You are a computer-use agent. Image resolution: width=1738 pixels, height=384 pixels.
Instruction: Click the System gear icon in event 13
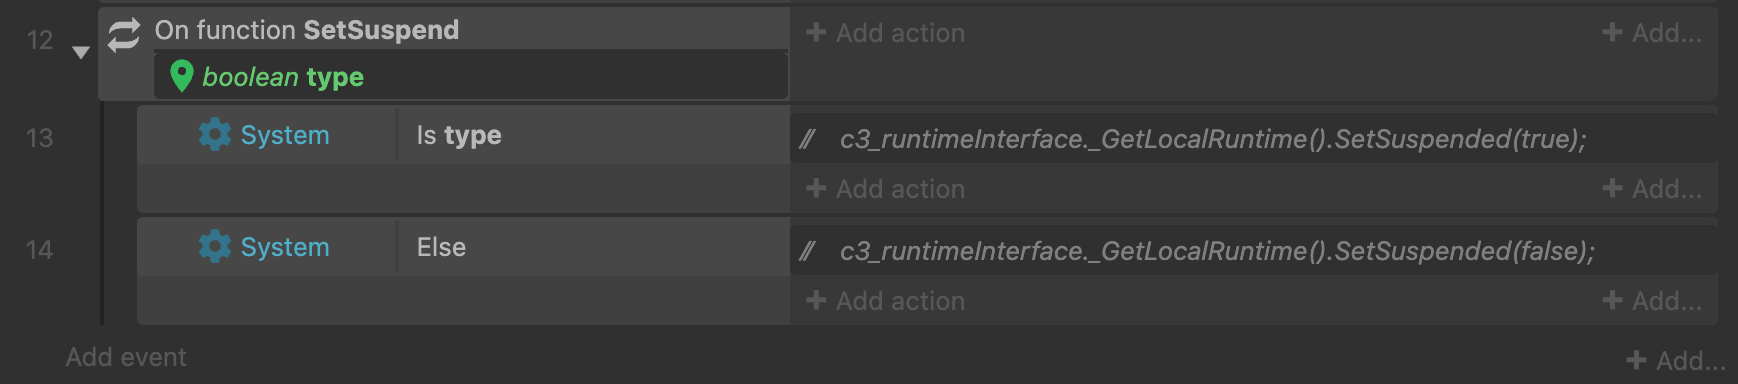click(214, 135)
